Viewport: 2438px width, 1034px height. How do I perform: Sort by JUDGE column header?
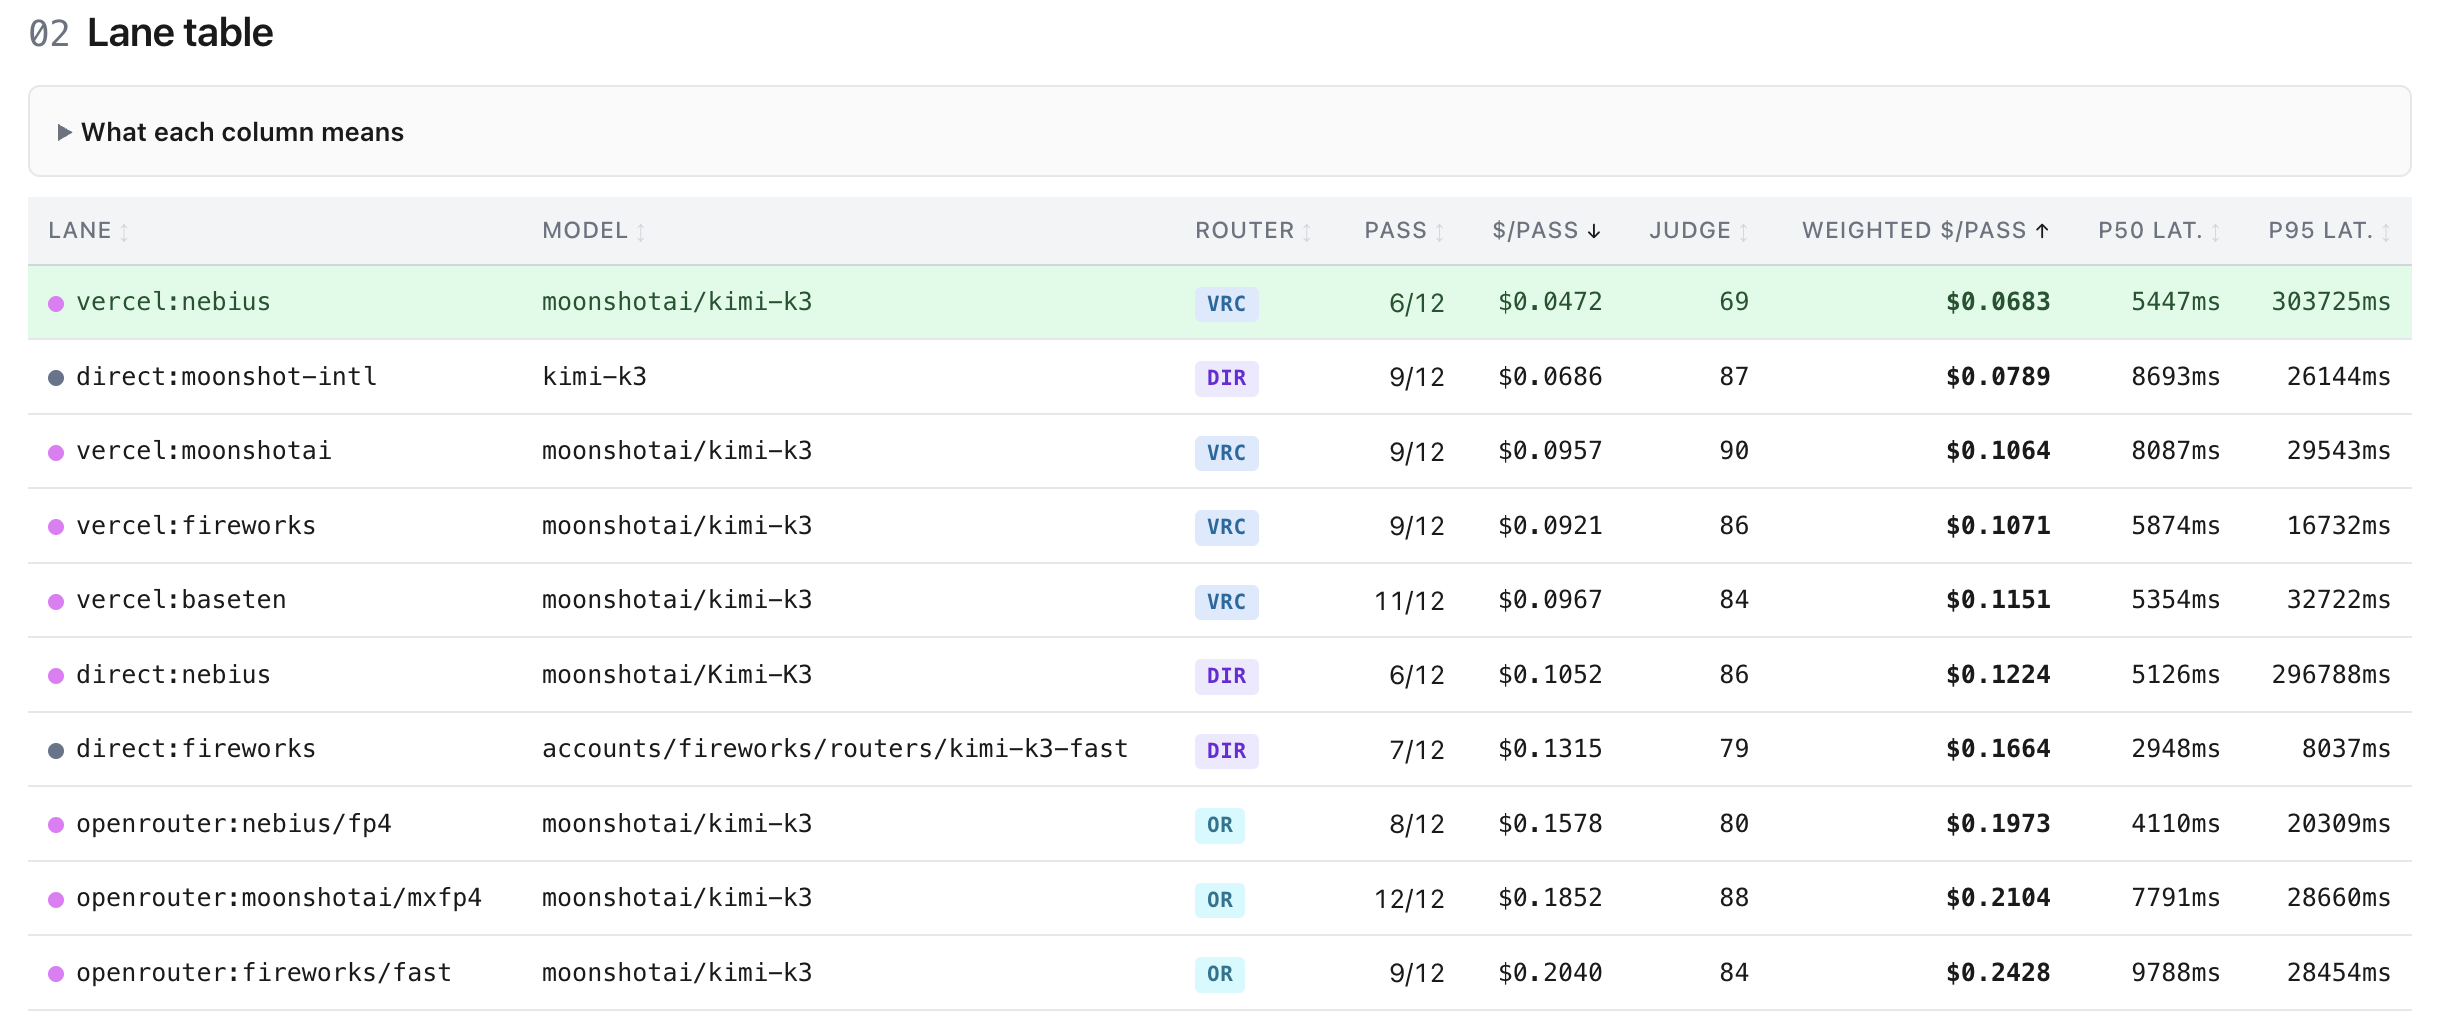tap(1698, 231)
